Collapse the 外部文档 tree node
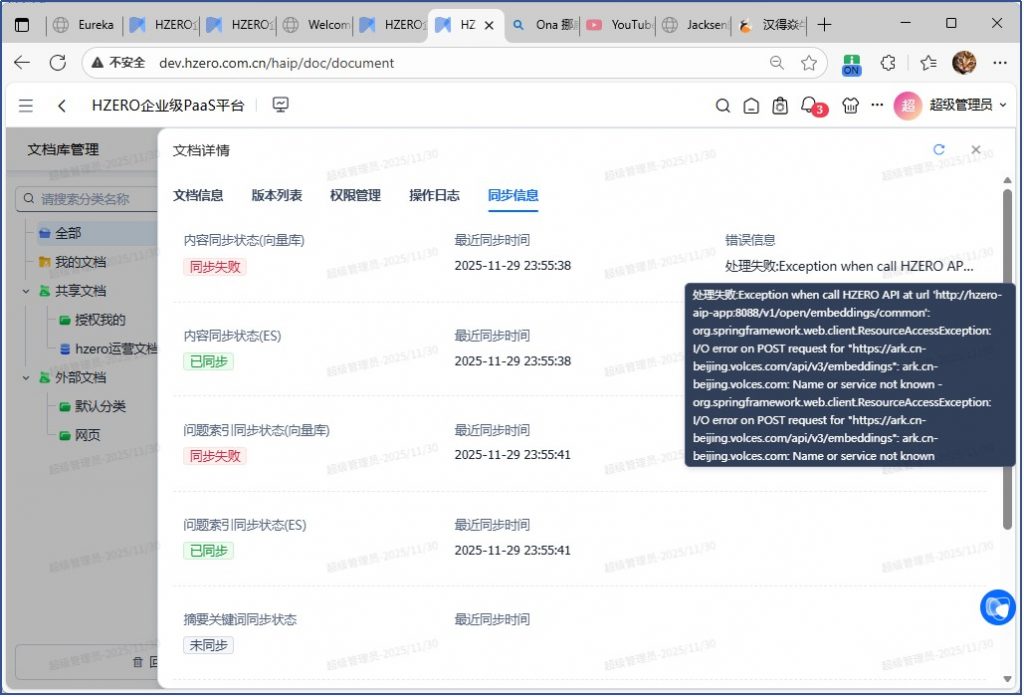 (x=26, y=378)
